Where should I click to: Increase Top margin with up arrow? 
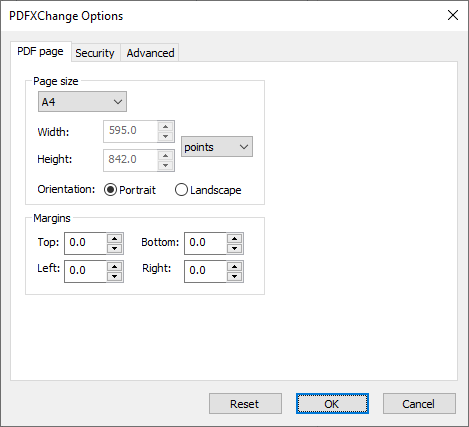pyautogui.click(x=115, y=238)
